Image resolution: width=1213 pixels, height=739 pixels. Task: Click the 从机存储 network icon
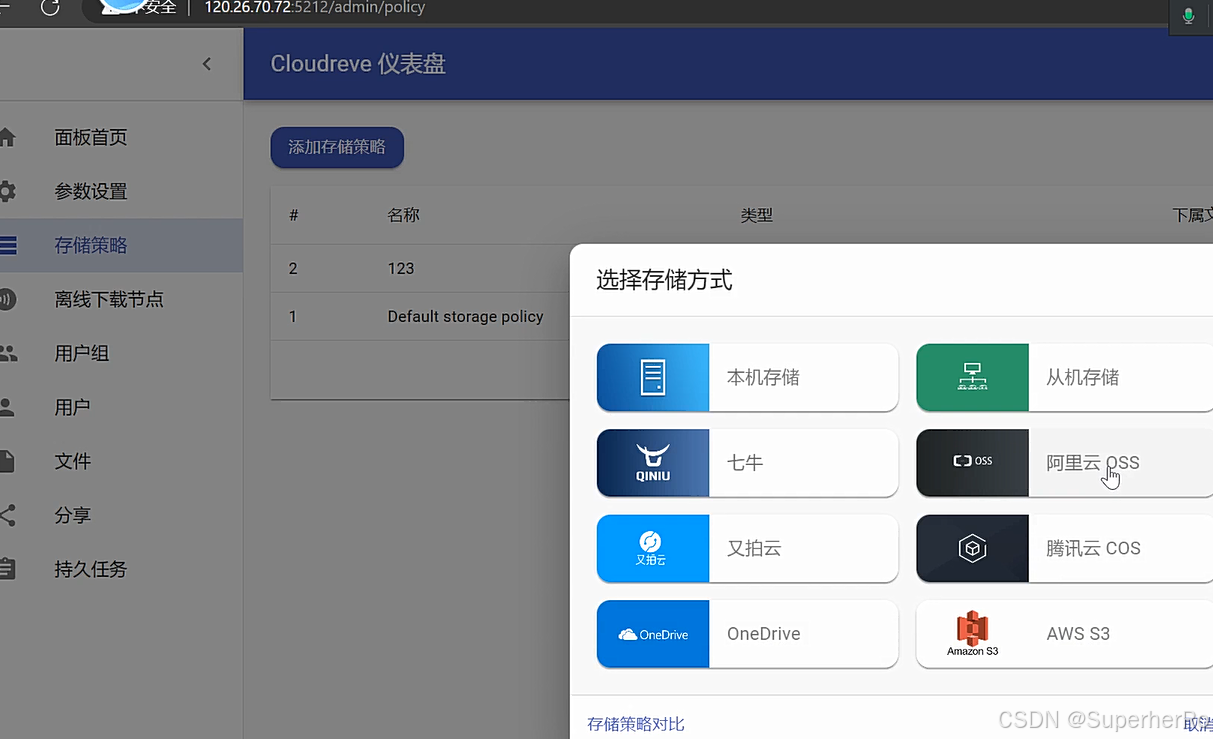972,377
